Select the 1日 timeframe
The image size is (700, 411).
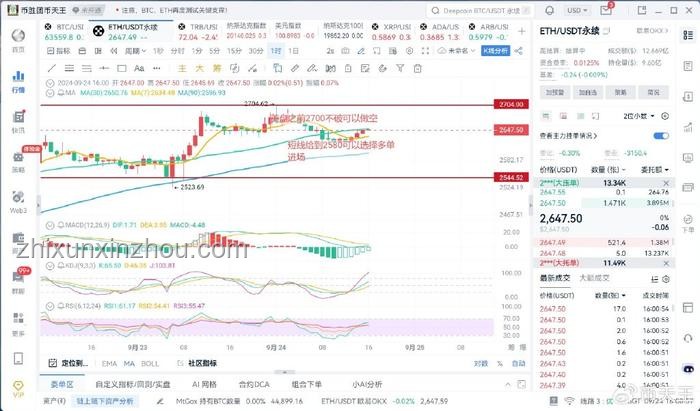[293, 51]
